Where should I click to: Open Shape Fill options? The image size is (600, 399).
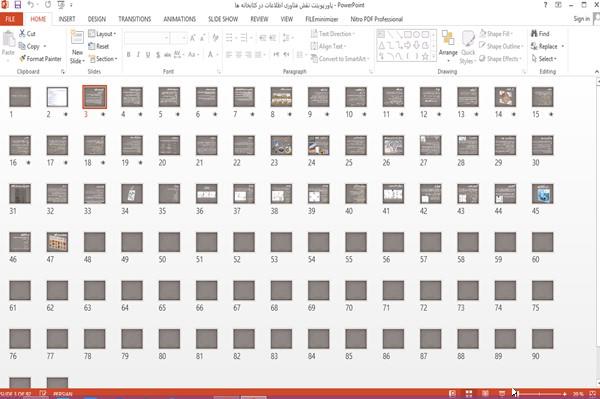496,34
